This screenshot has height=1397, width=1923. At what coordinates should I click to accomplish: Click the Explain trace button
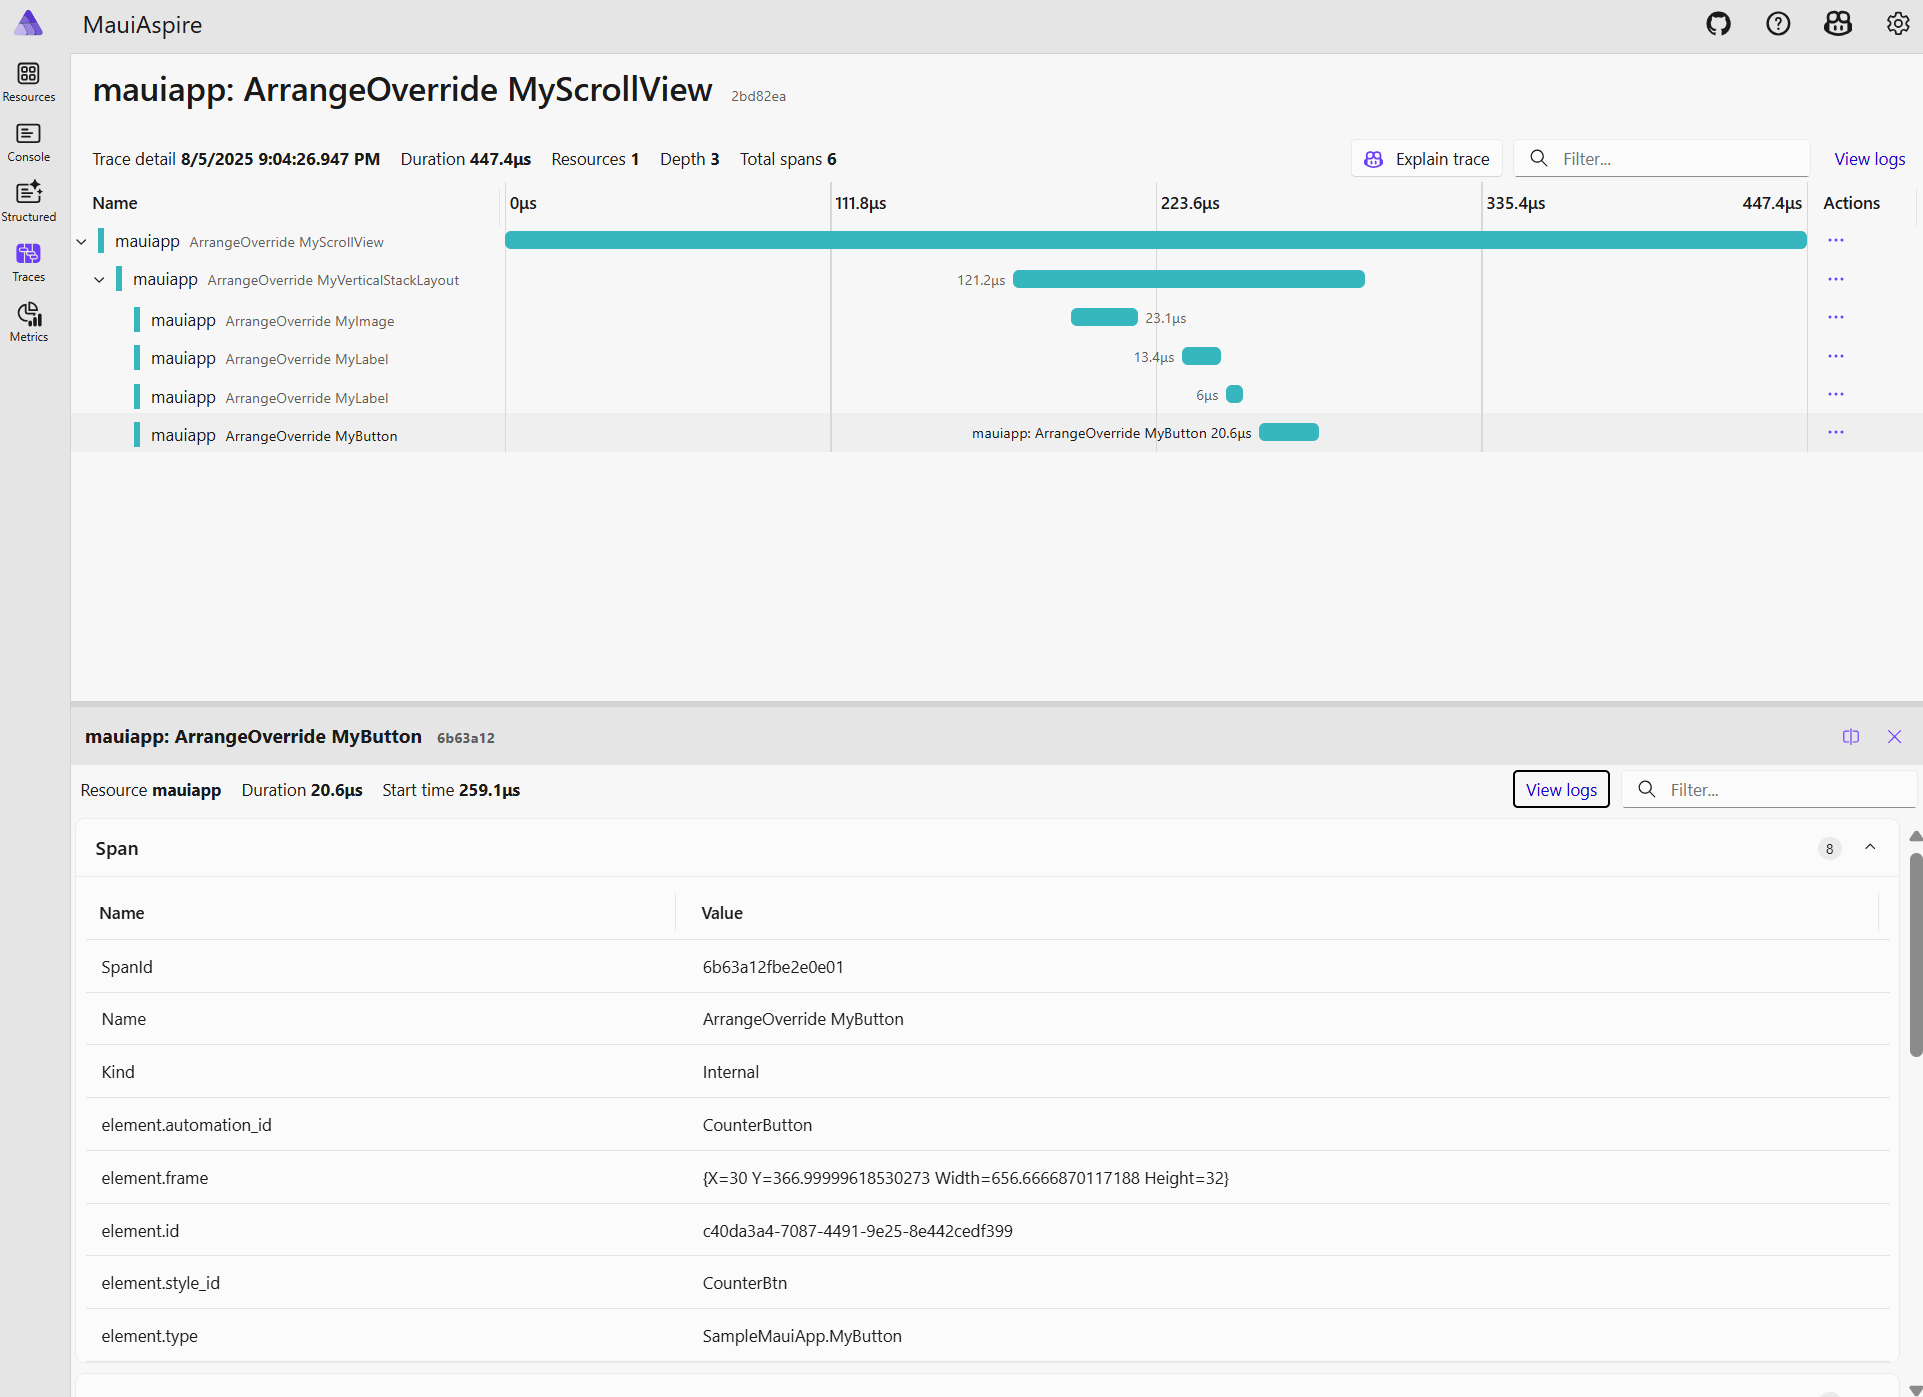click(x=1426, y=158)
